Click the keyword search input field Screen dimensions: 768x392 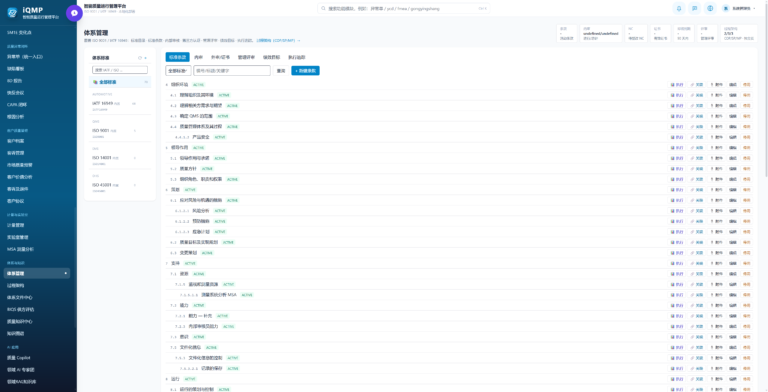tap(232, 71)
